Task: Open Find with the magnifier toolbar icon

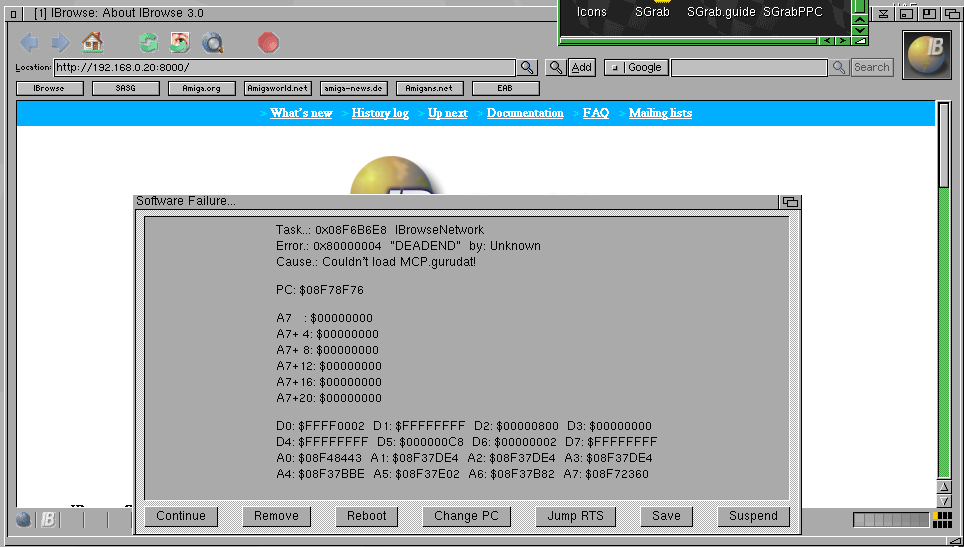Action: click(x=213, y=43)
